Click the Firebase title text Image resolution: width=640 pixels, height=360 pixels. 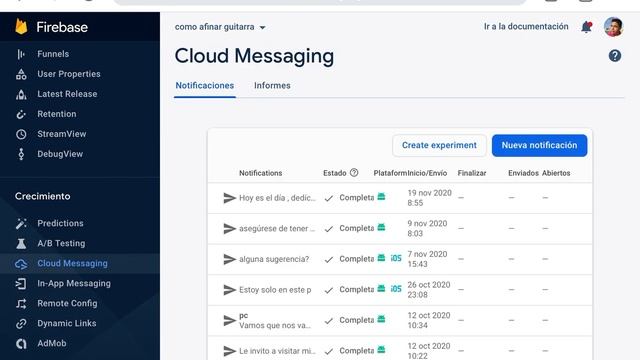pos(62,27)
